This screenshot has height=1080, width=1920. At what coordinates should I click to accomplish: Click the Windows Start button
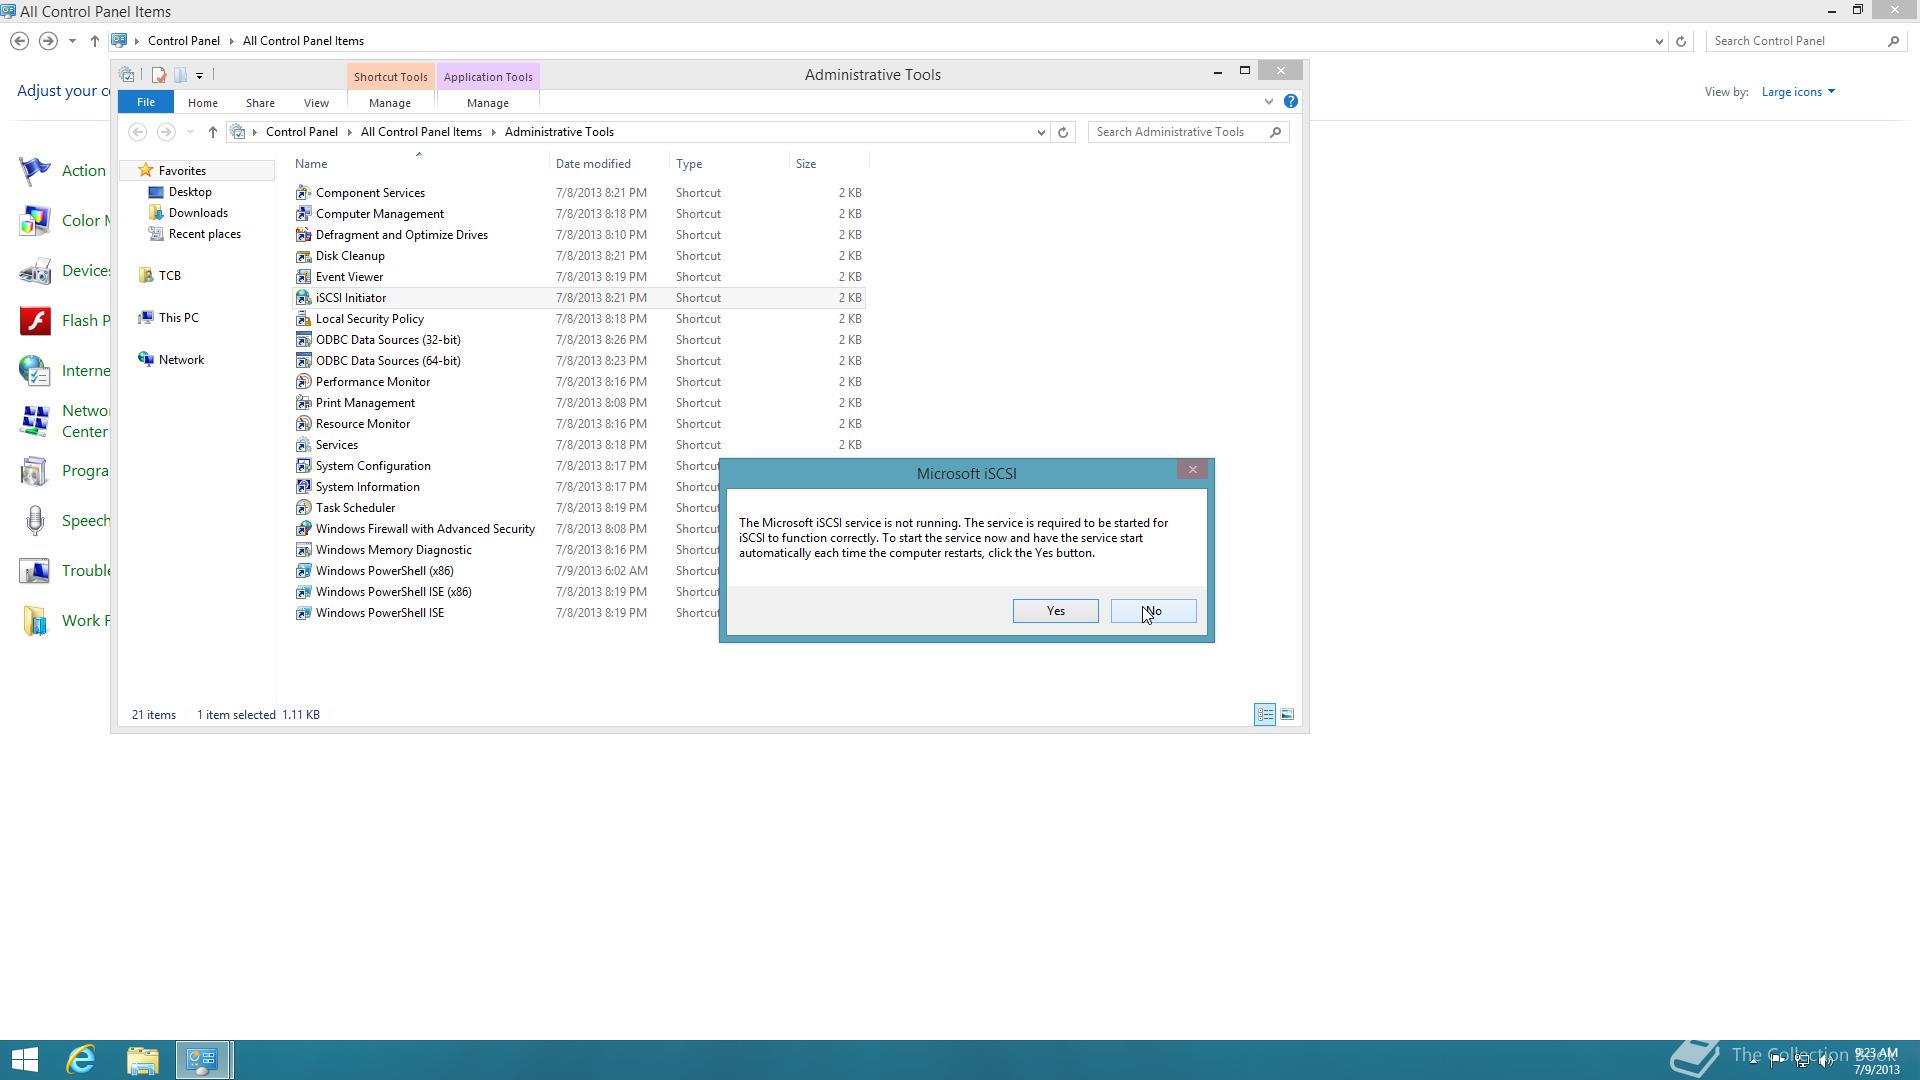[x=24, y=1059]
